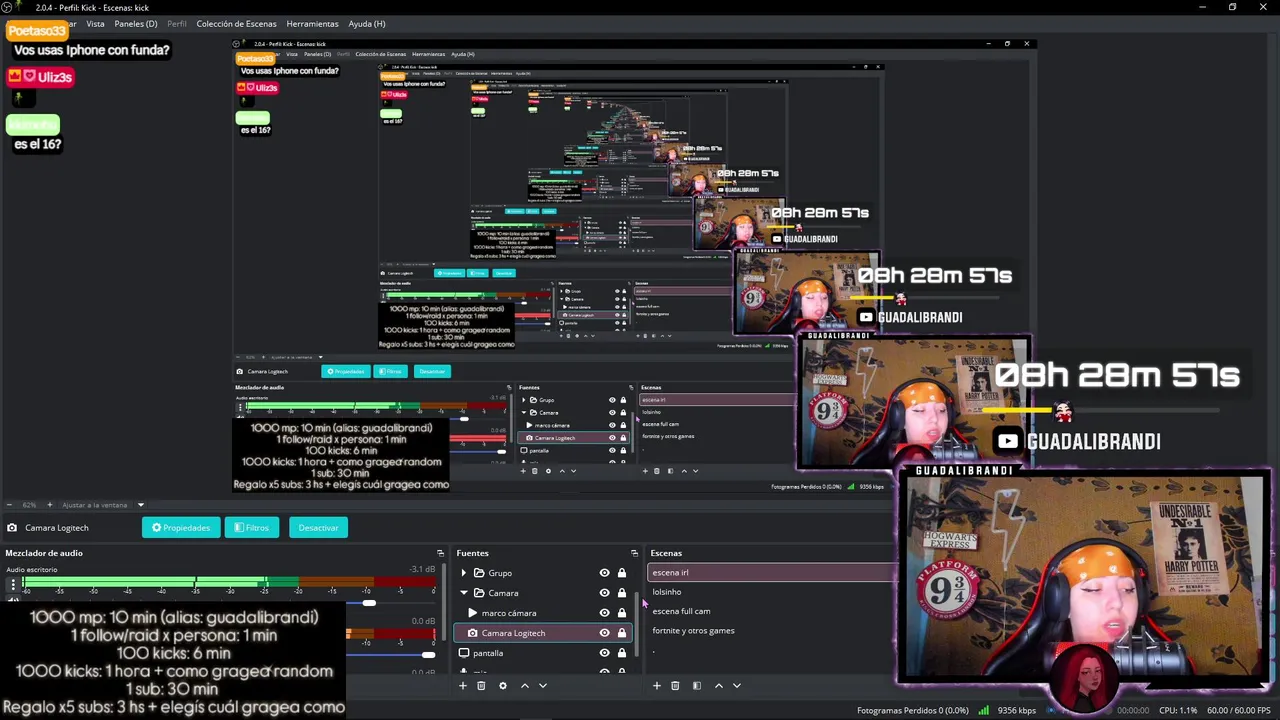1280x720 pixels.
Task: Click camera icon in the source toolbar
Action: tap(11, 528)
